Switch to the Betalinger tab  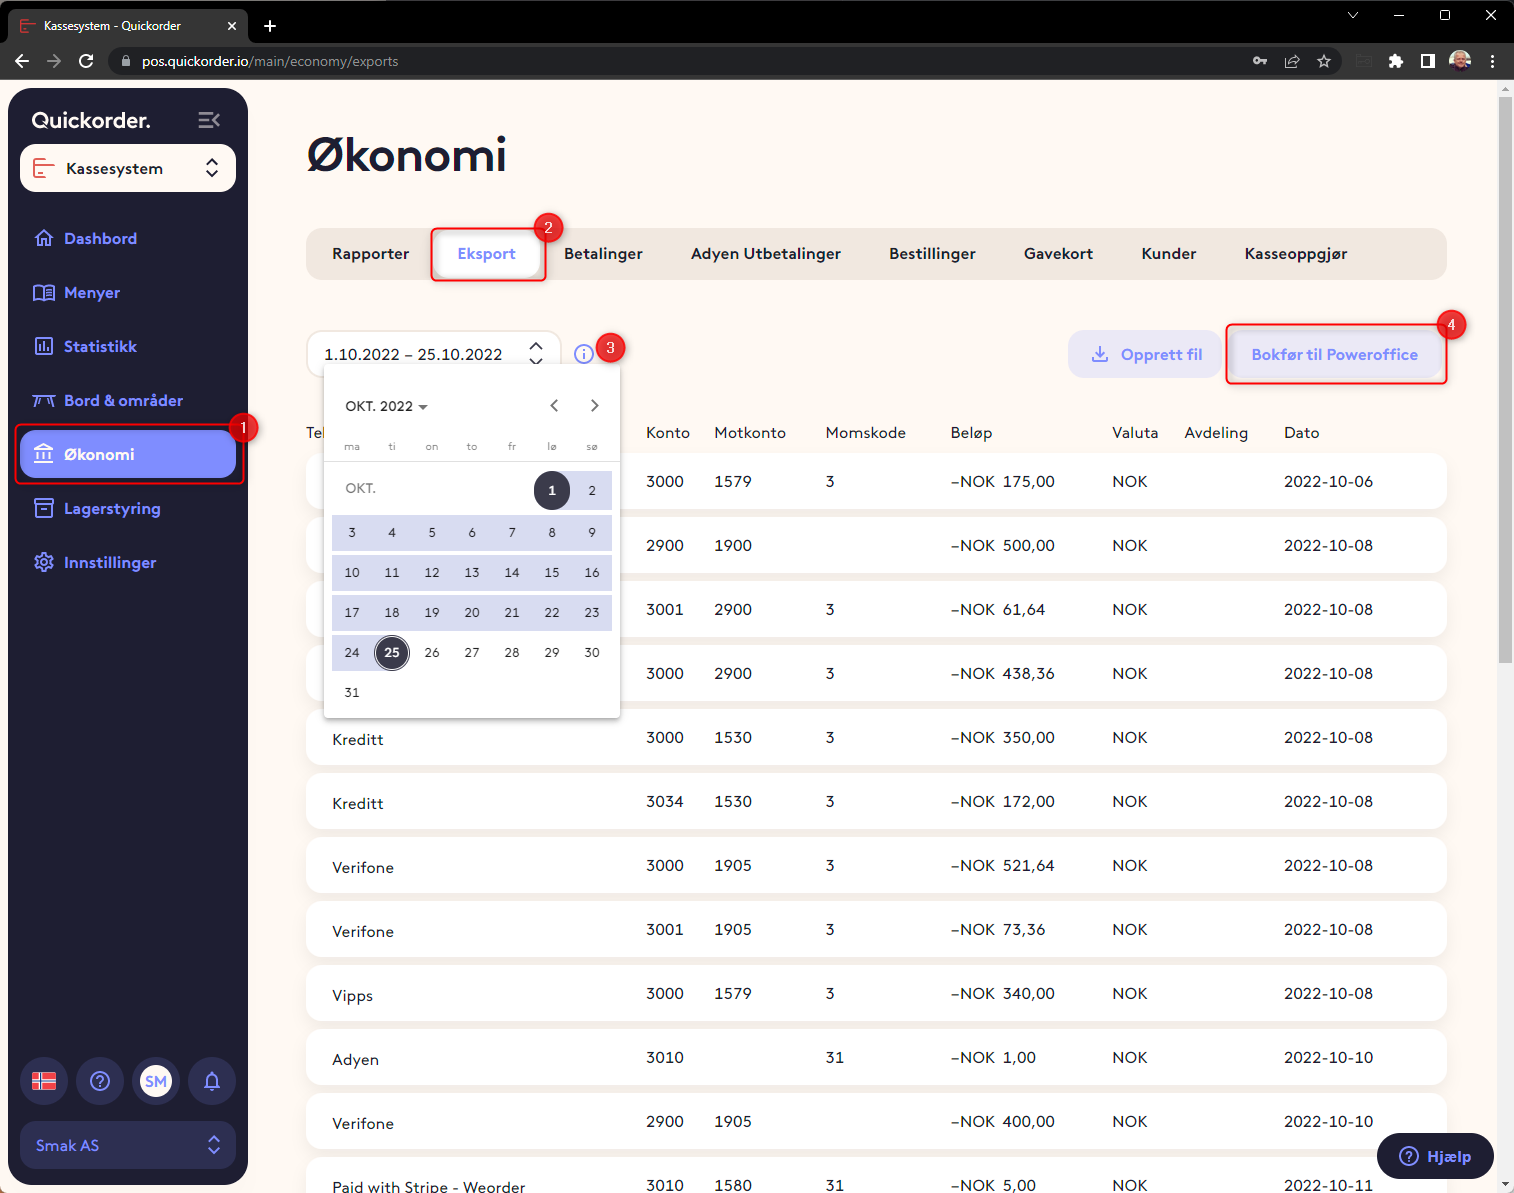coord(603,254)
